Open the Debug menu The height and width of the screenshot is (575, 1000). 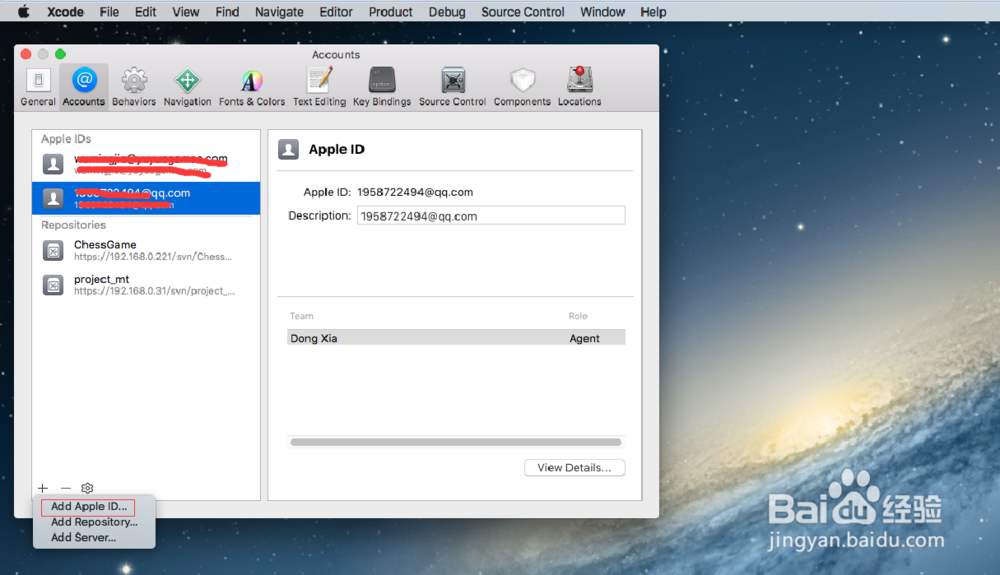[x=446, y=11]
